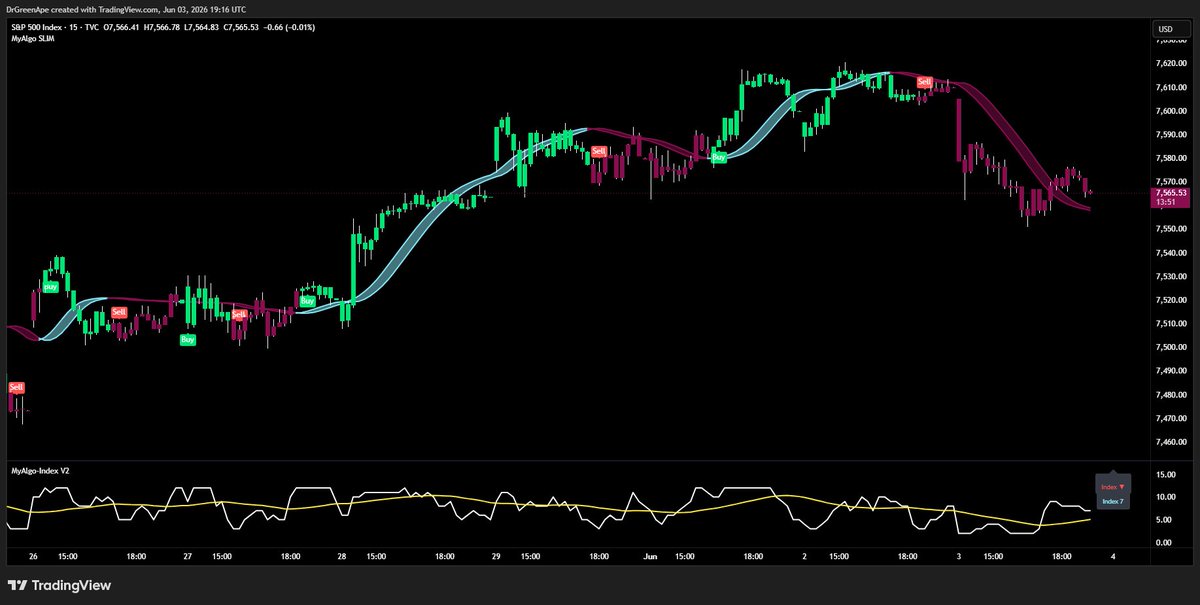
Task: Click the 7,620.00 price axis label
Action: pos(1170,64)
